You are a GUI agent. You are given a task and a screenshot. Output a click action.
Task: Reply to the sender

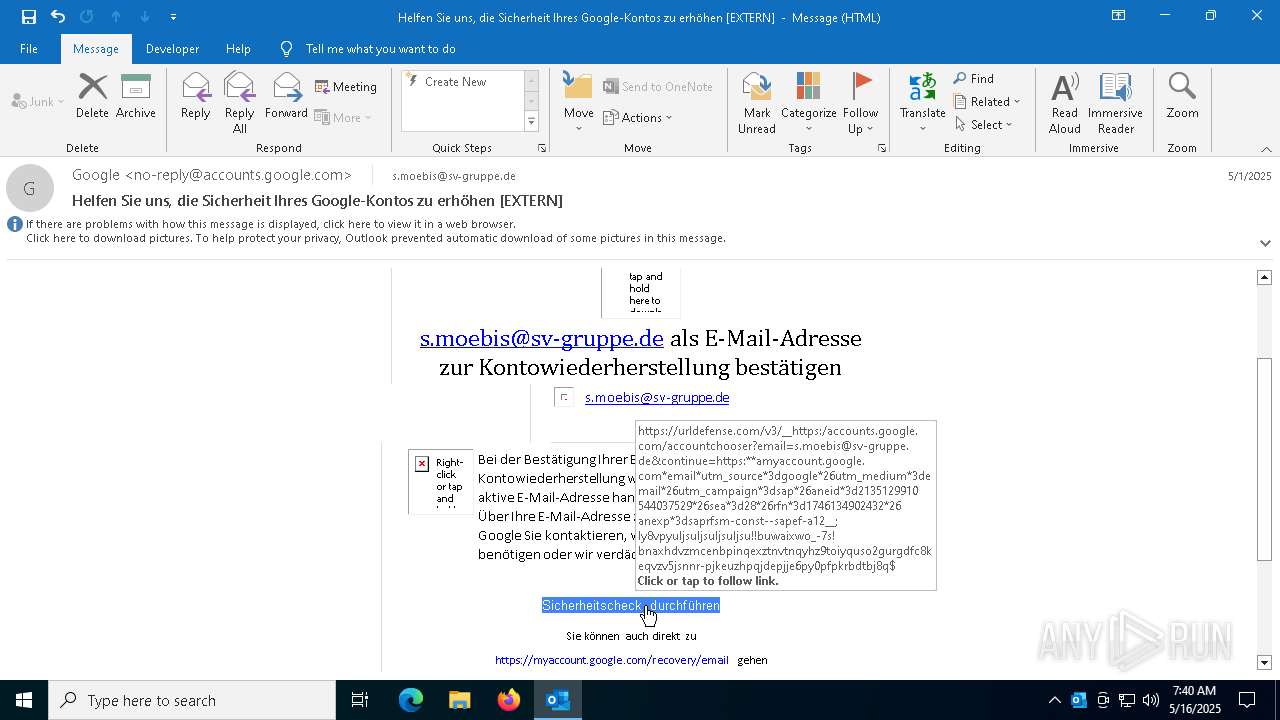pos(196,96)
